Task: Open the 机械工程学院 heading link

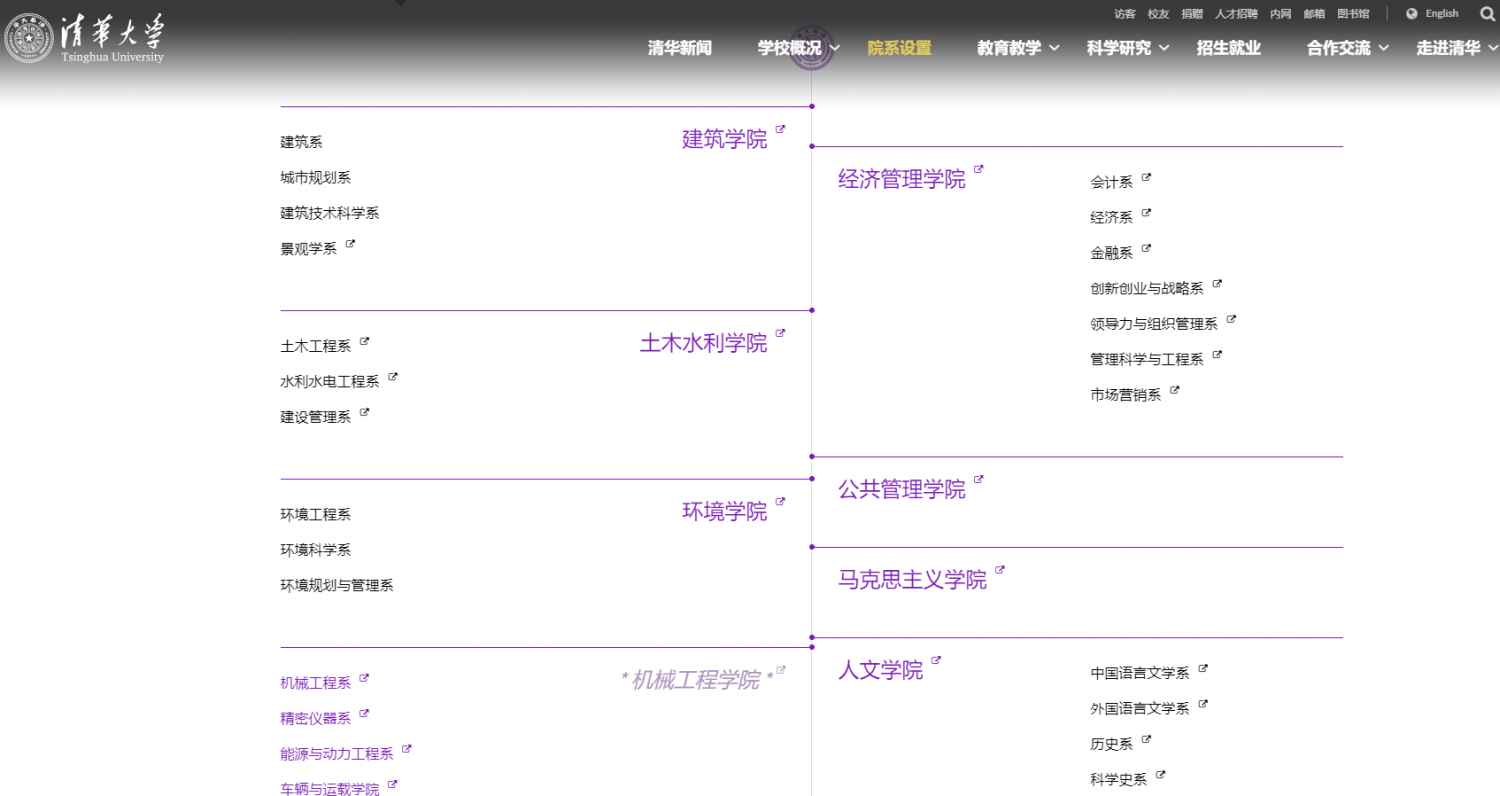Action: tap(697, 680)
